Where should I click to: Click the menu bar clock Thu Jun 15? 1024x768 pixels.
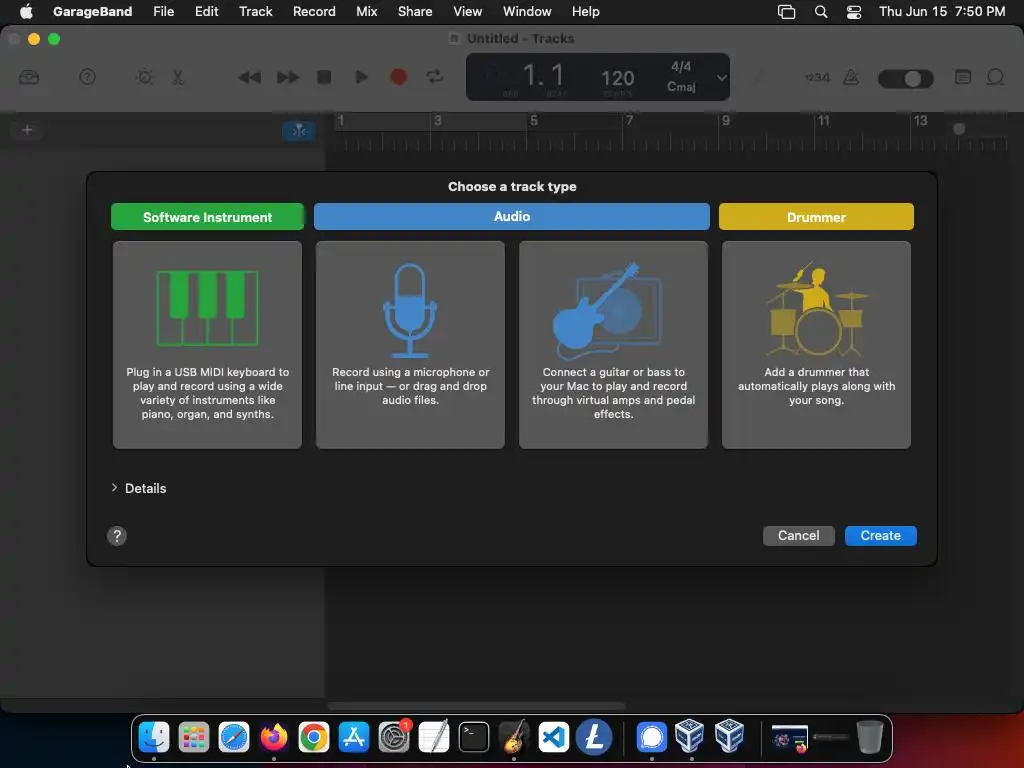(x=942, y=11)
